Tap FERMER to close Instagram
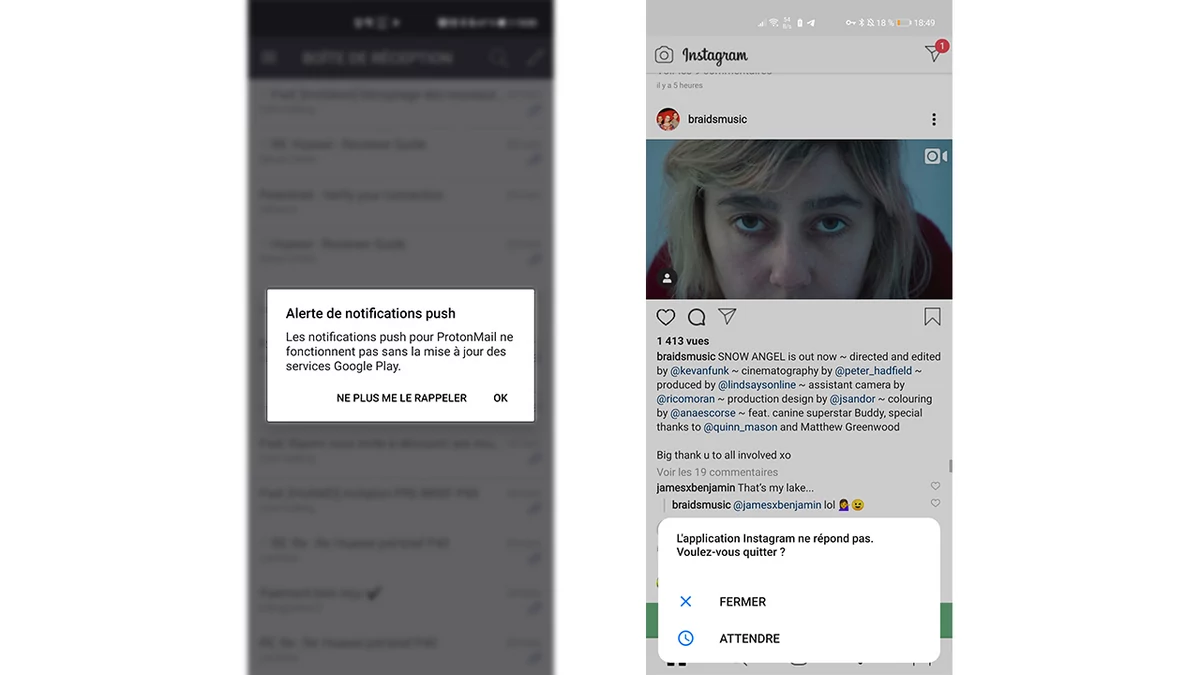This screenshot has width=1200, height=675. 742,602
